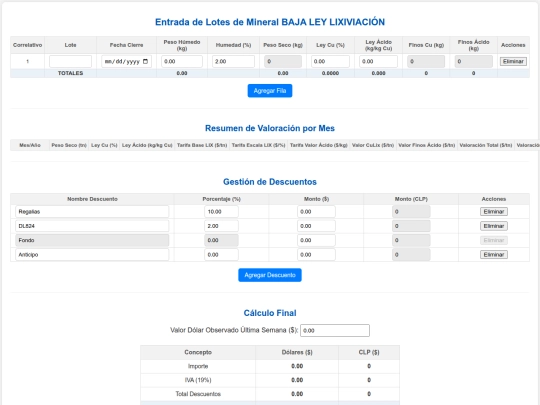540x405 pixels.
Task: Click the Anticipo percentage field
Action: click(x=221, y=255)
